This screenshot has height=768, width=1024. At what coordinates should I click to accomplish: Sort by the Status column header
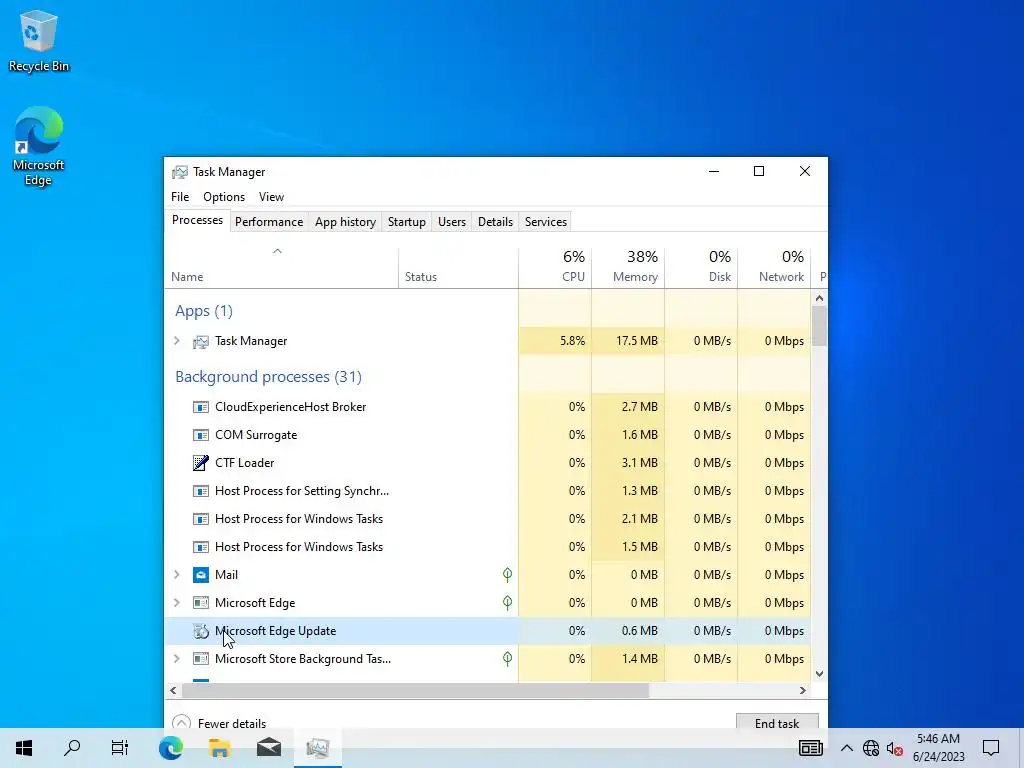[x=458, y=268]
